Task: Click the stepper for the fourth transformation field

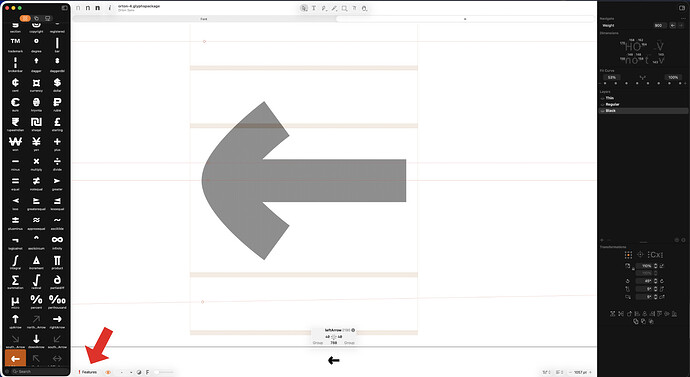Action: (656, 289)
